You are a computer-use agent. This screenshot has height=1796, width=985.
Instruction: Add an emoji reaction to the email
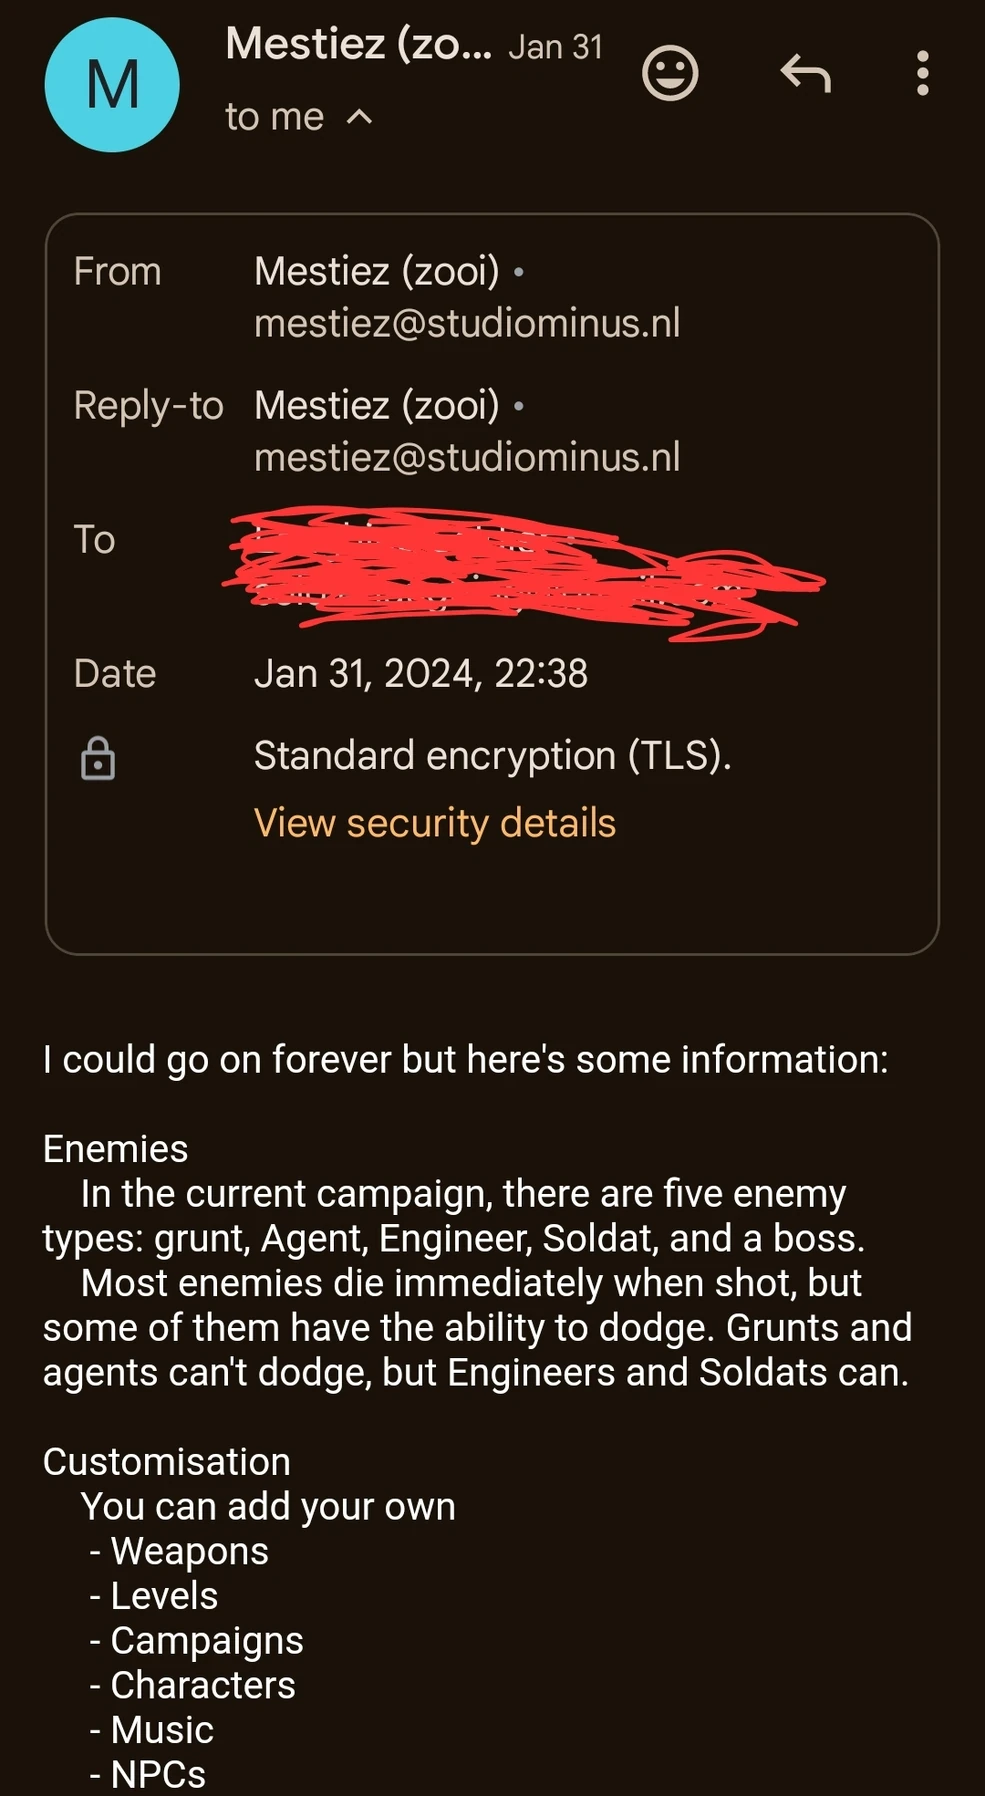pyautogui.click(x=670, y=73)
